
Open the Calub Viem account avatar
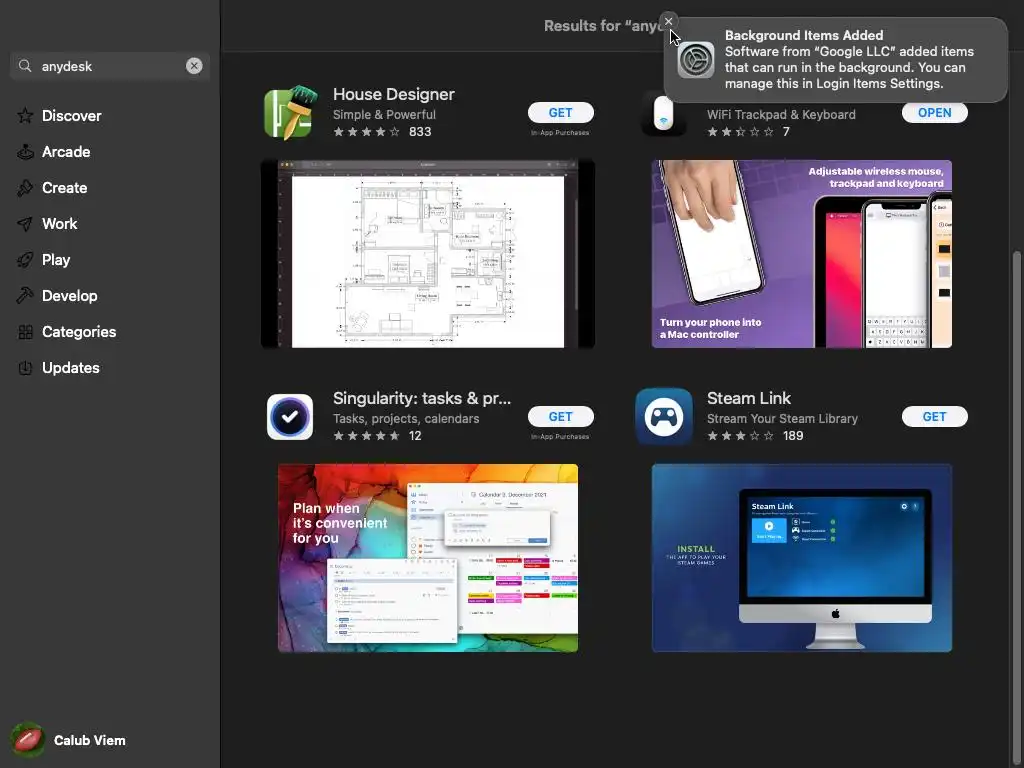pyautogui.click(x=27, y=740)
